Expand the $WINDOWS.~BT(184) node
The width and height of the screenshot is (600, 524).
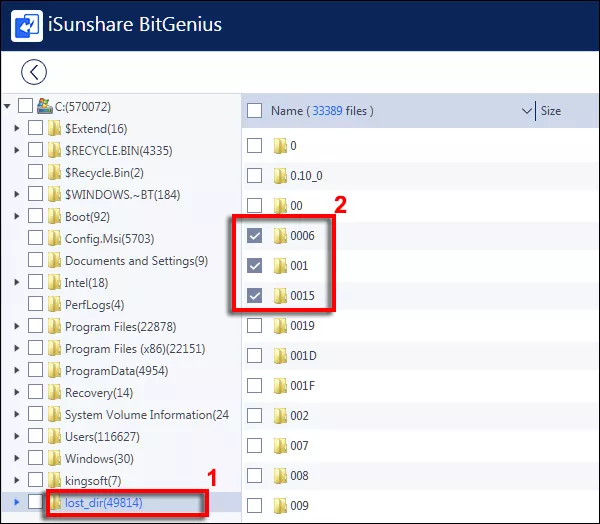[x=16, y=194]
